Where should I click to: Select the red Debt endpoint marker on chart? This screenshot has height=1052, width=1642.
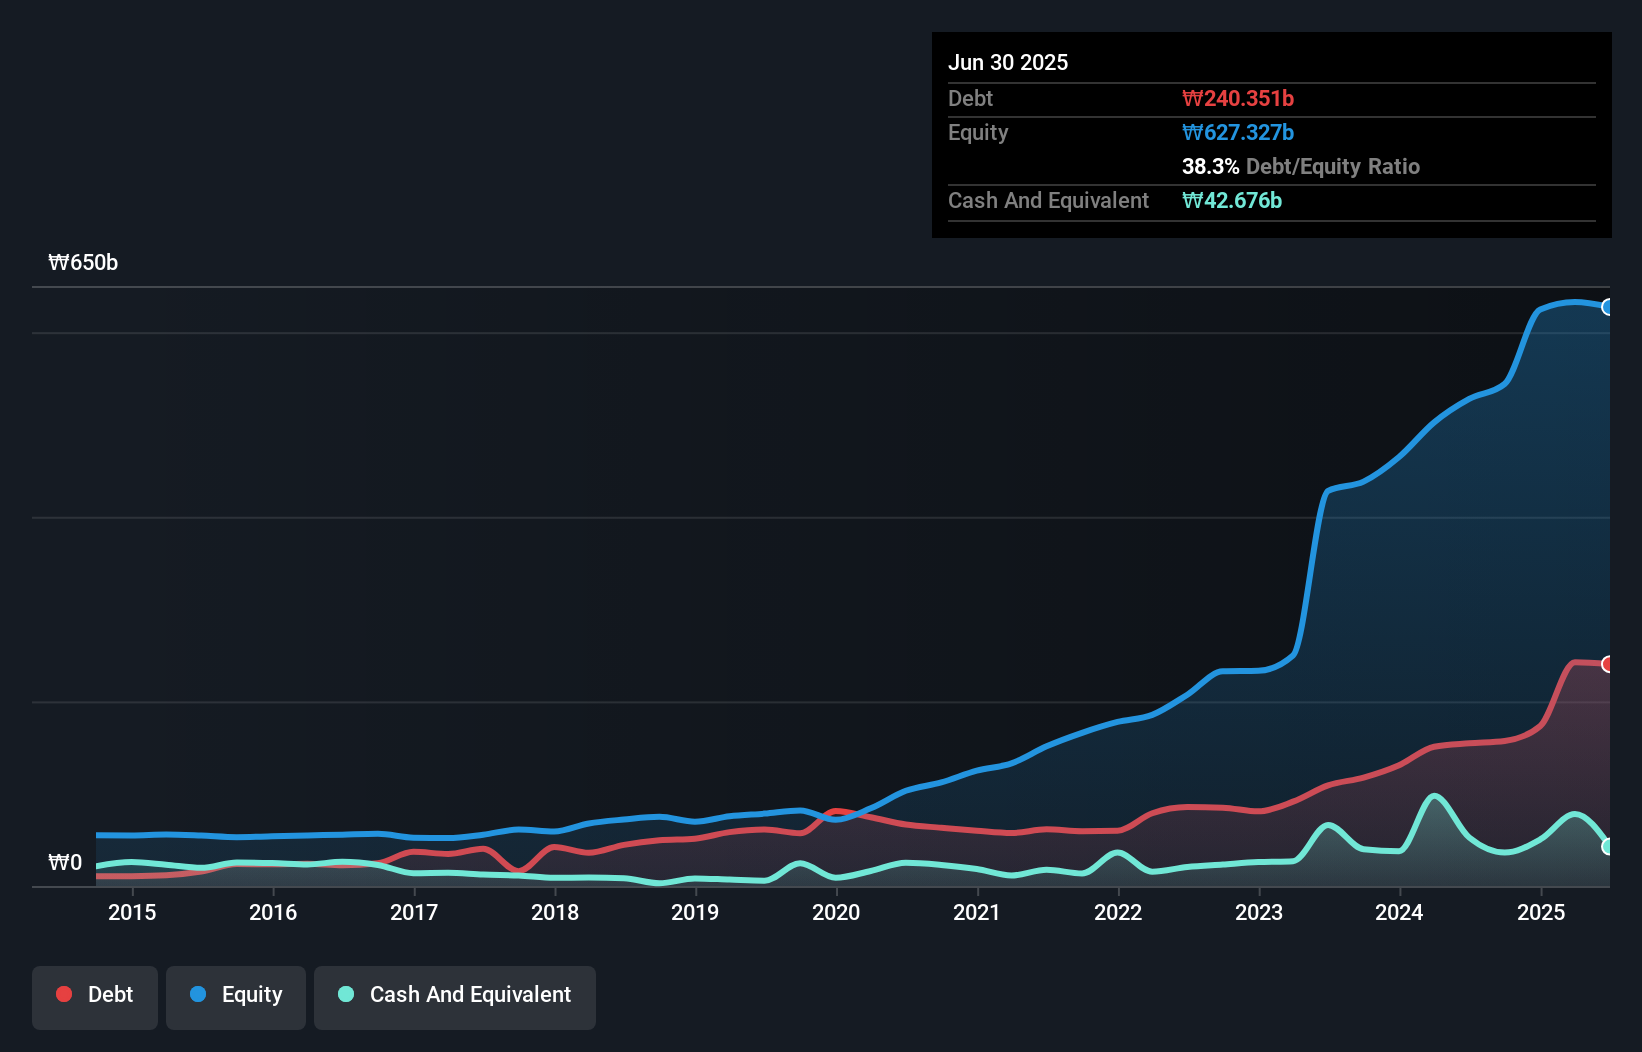click(x=1608, y=664)
